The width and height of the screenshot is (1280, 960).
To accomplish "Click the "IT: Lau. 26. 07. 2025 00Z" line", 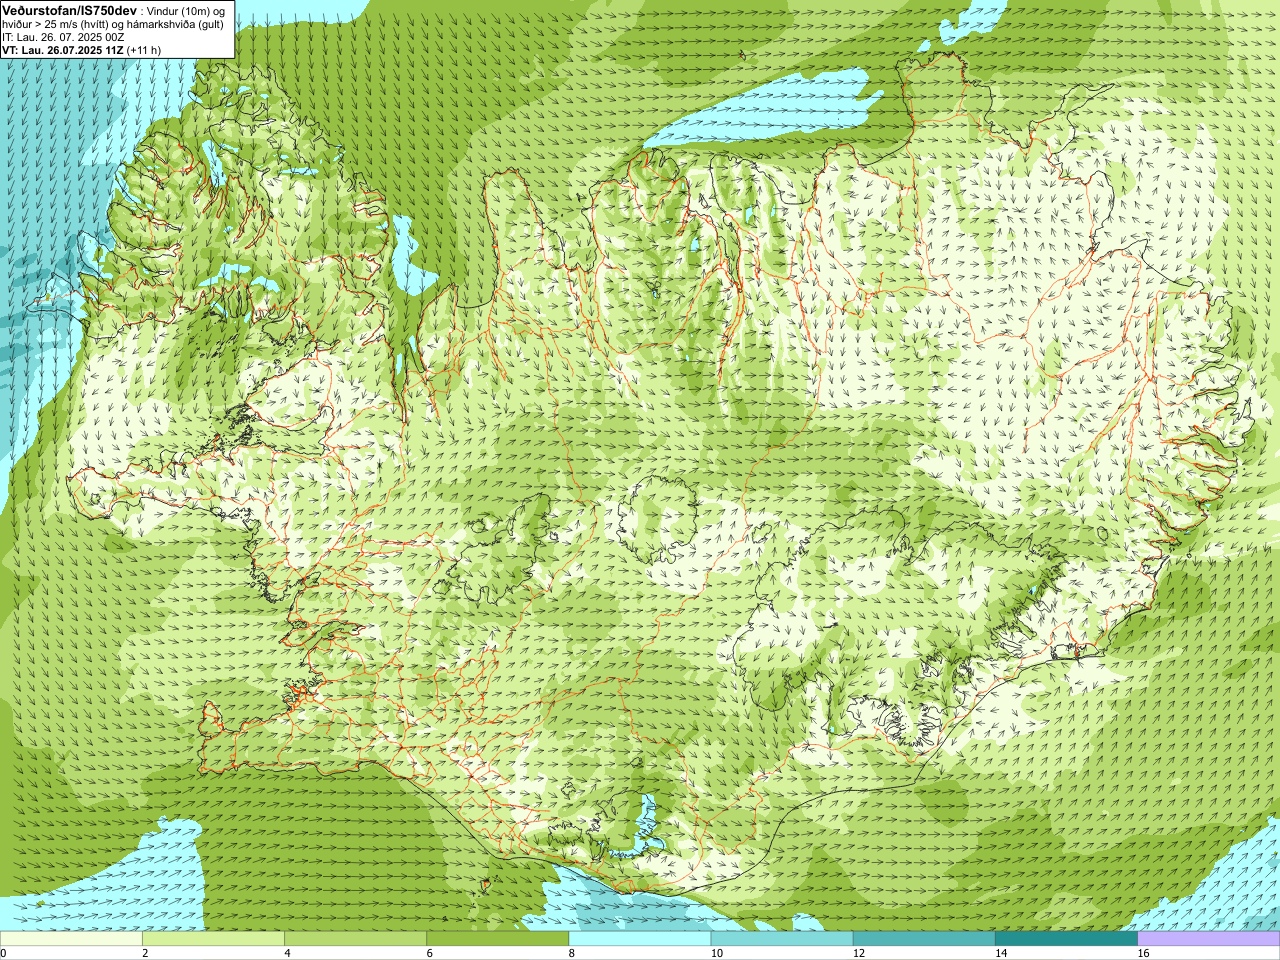I will click(63, 37).
